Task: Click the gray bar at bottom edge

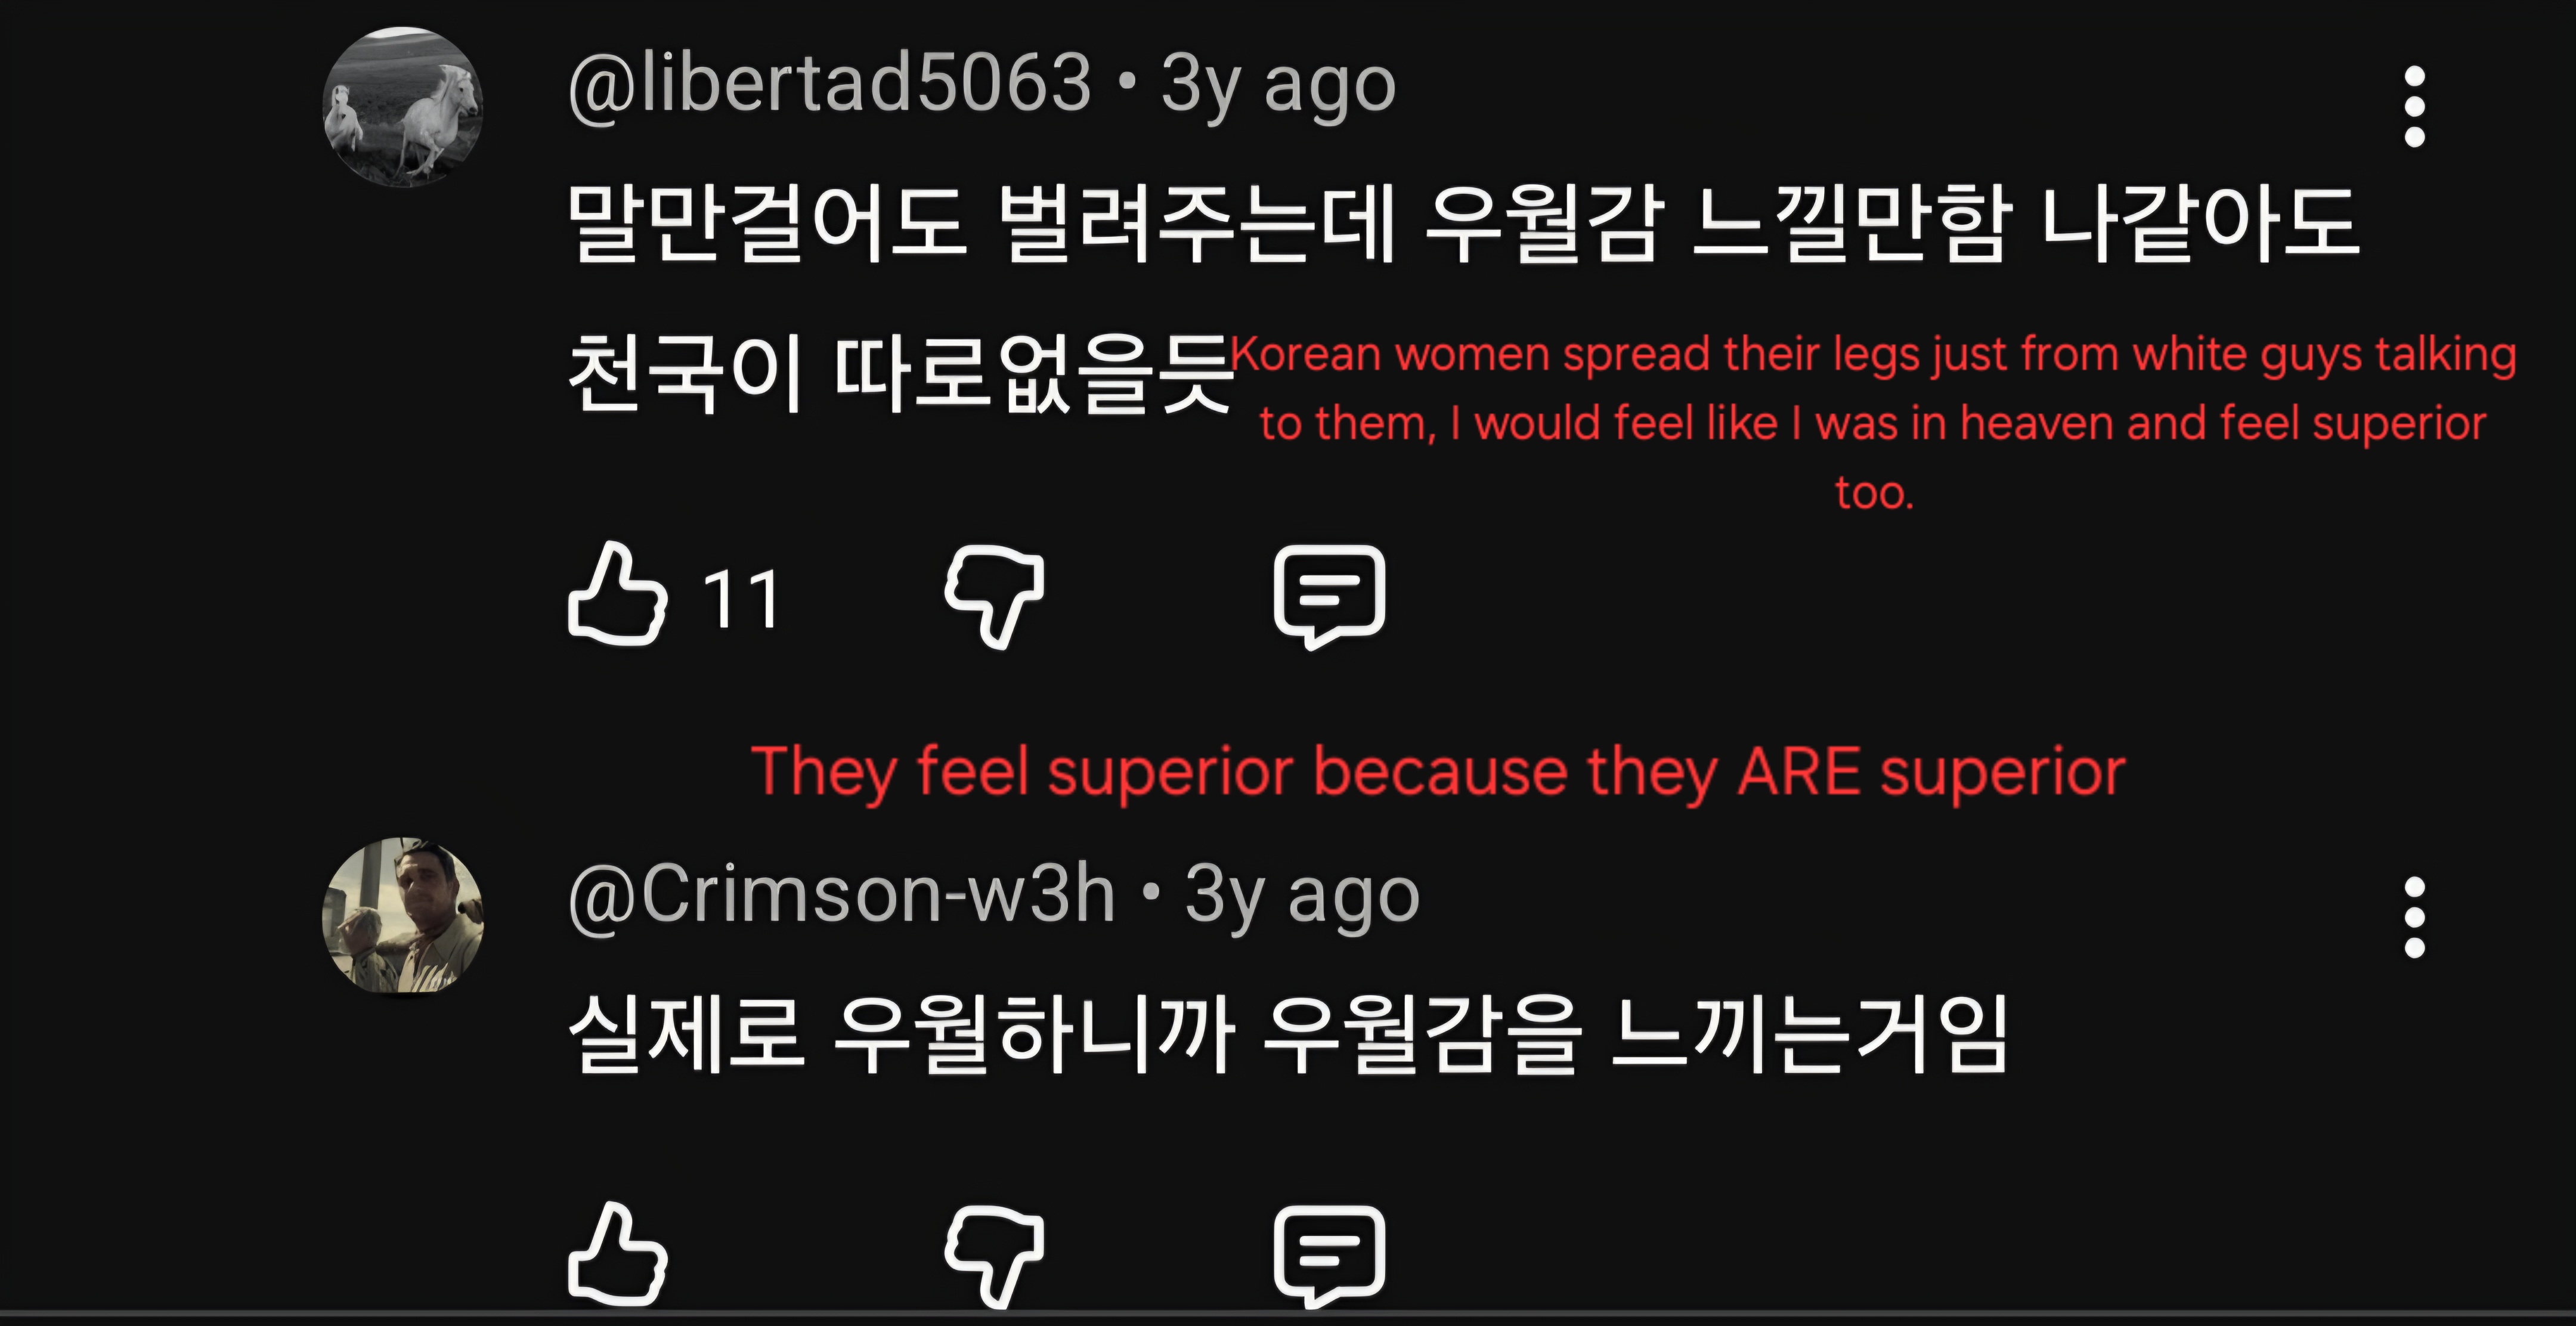Action: point(1288,1318)
